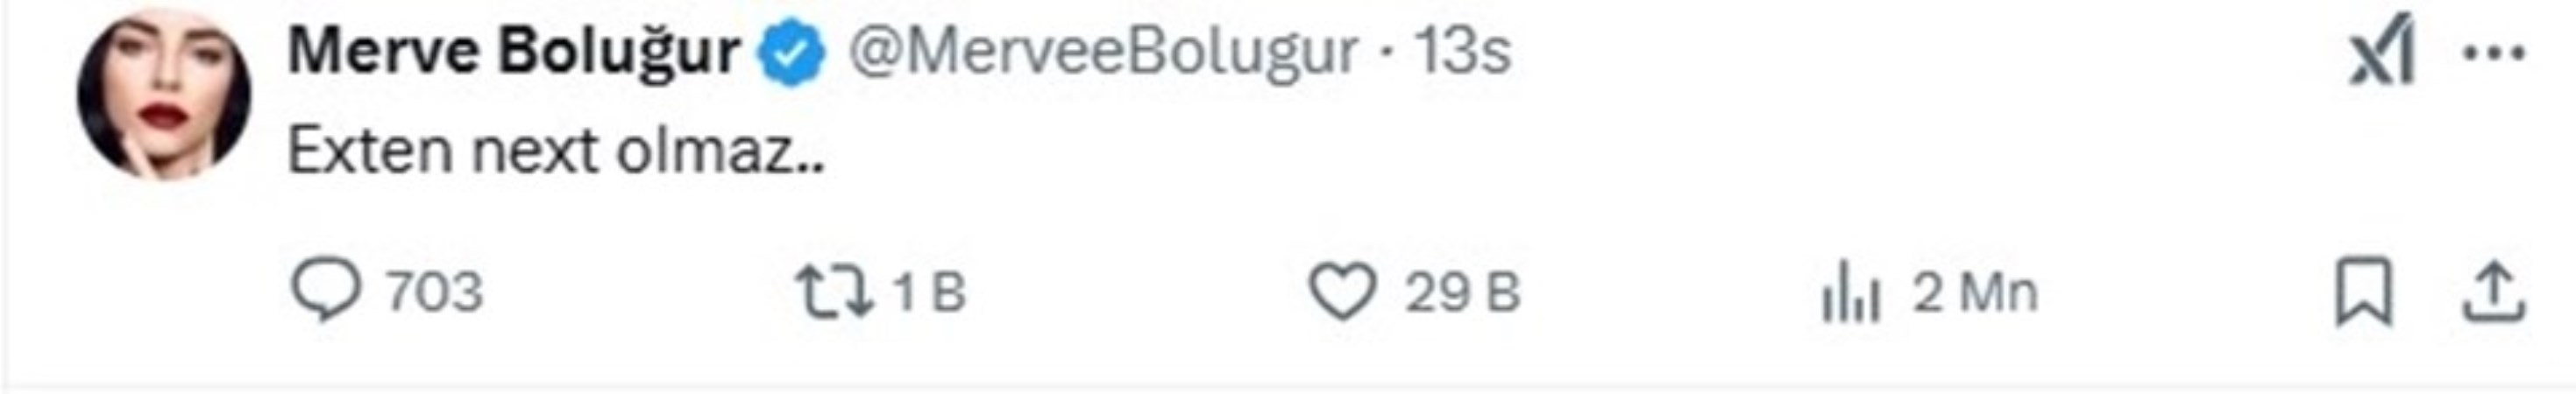Open the share upload-arrow icon
This screenshot has width=2576, height=394.
2494,292
